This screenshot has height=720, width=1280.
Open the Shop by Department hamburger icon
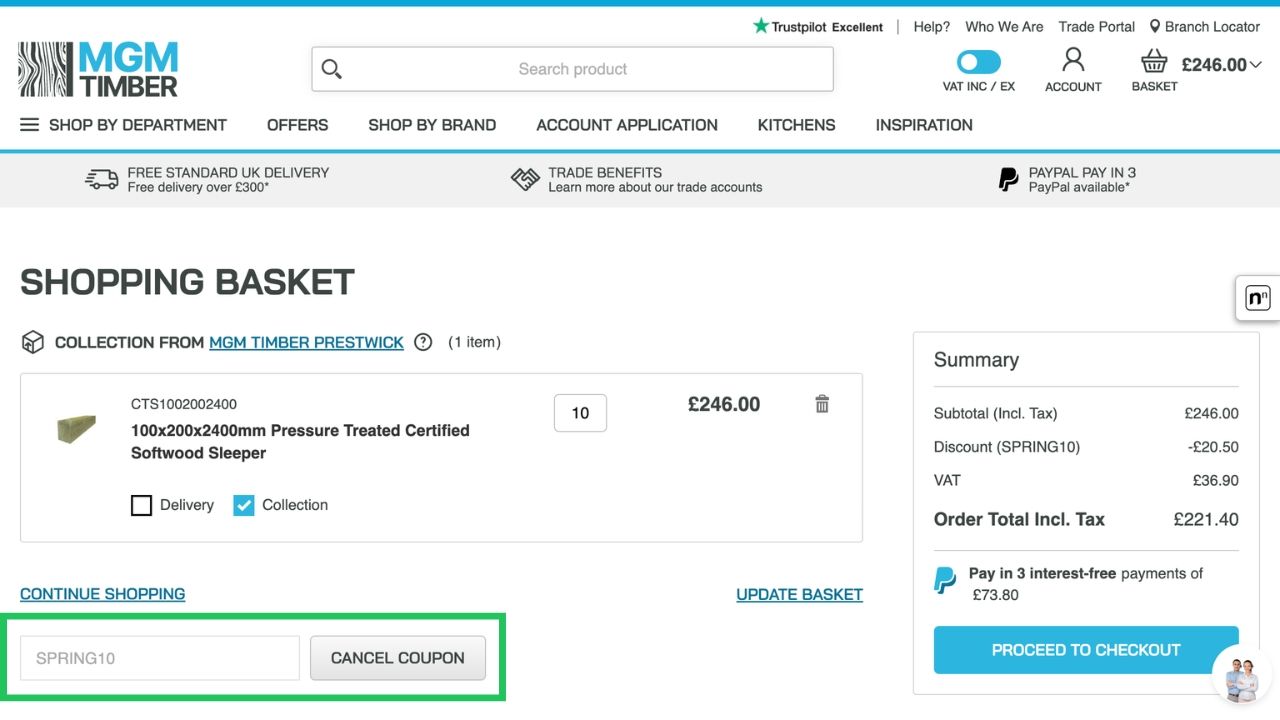pyautogui.click(x=30, y=125)
